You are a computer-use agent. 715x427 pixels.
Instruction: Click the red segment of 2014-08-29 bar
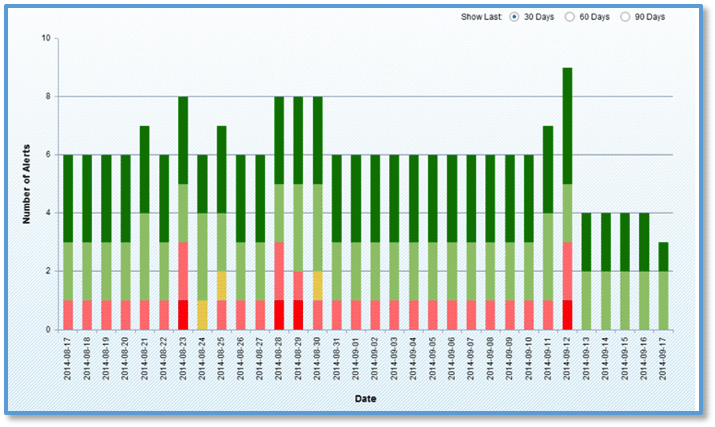pos(298,315)
